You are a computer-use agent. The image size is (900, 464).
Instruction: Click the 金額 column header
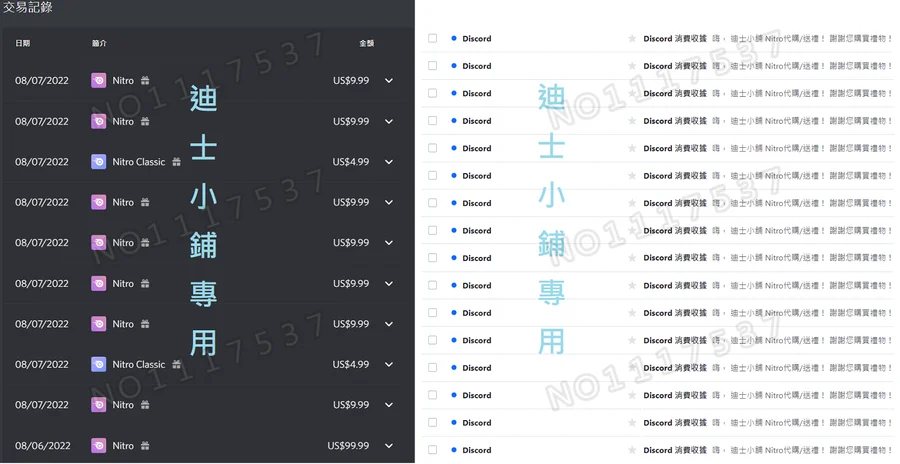tap(366, 44)
